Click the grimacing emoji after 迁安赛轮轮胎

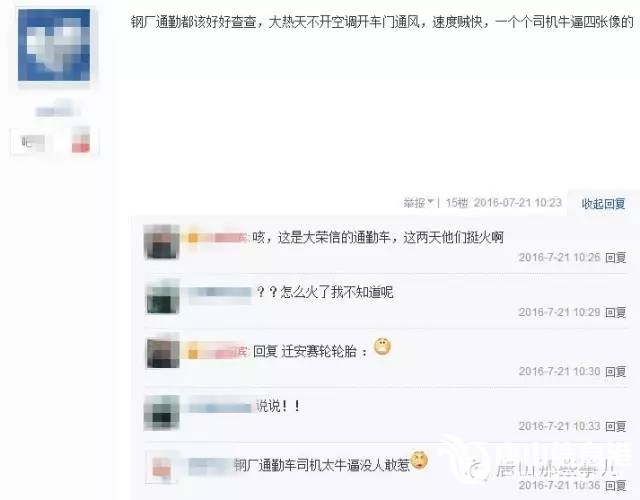[382, 347]
